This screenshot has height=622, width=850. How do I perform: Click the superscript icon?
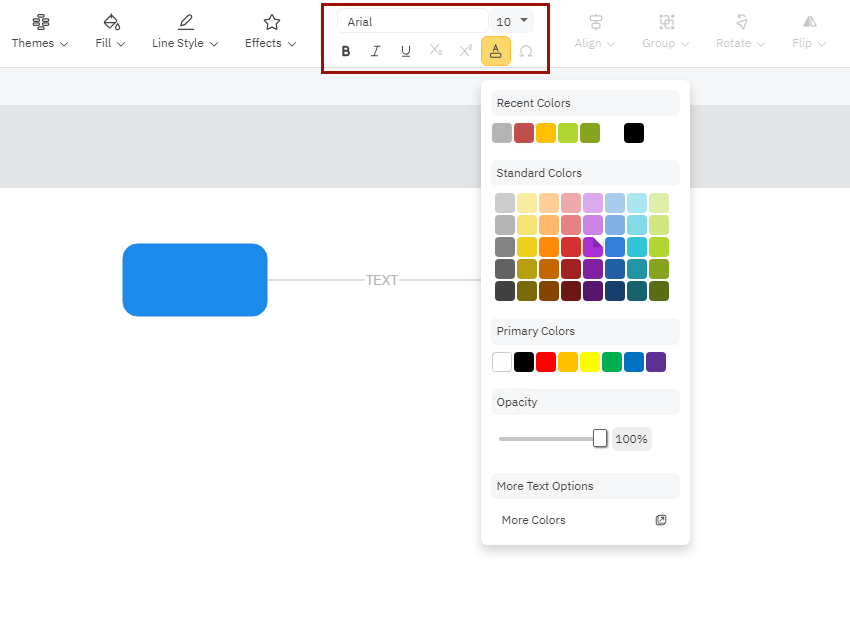466,51
